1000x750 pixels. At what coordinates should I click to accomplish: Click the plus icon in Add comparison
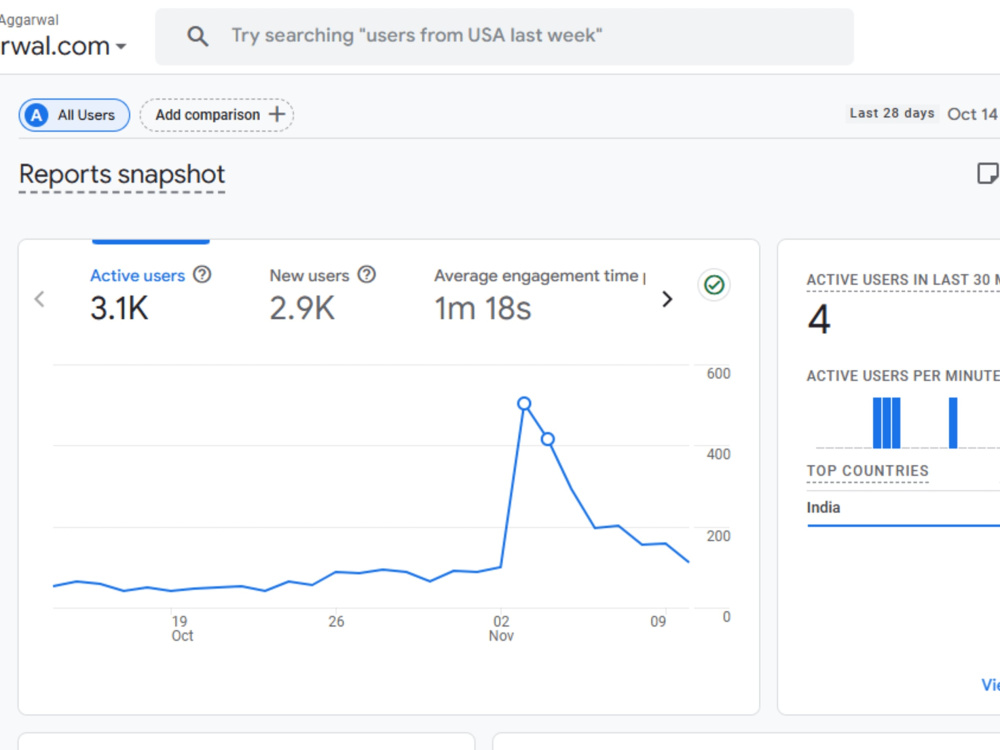[x=277, y=115]
